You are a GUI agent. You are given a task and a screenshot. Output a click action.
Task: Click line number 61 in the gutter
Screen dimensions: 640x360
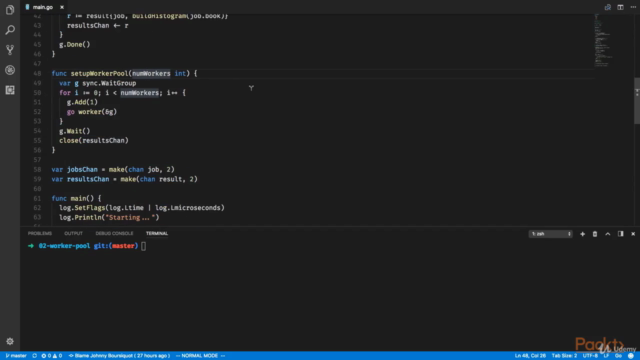[37, 198]
